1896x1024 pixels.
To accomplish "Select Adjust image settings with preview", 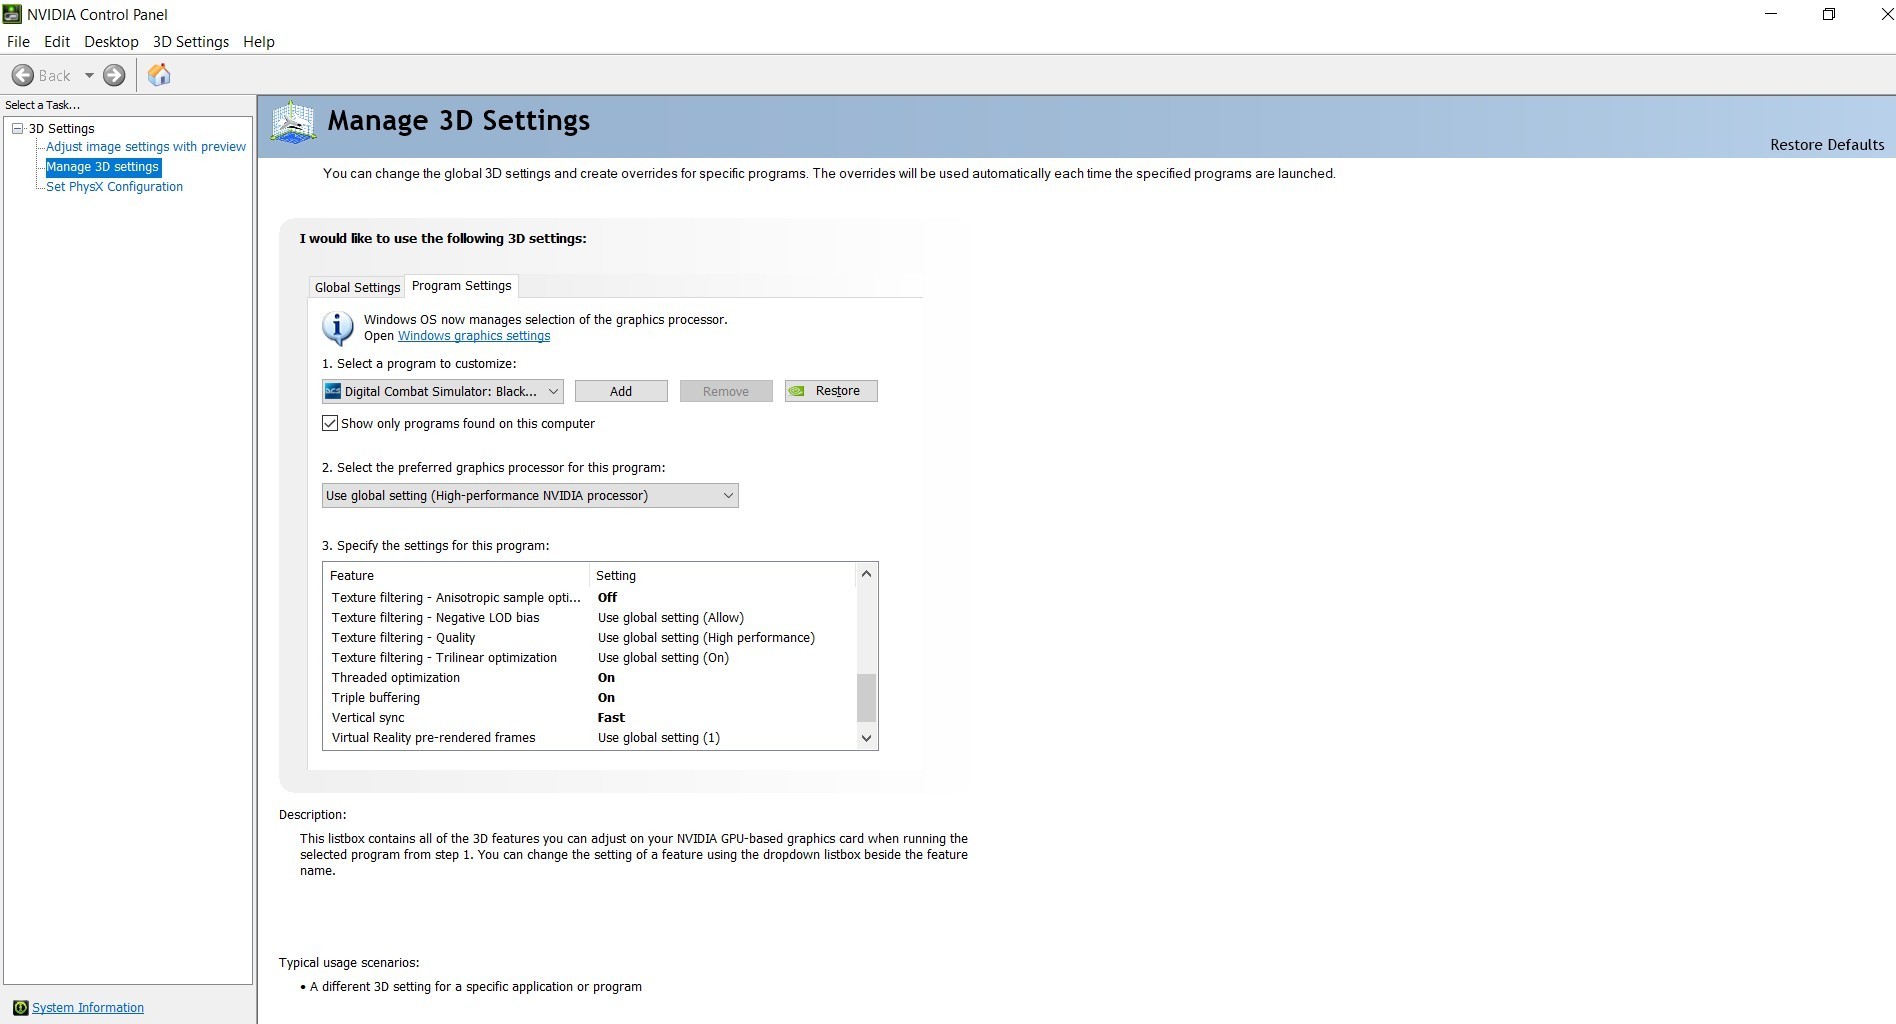I will coord(146,147).
